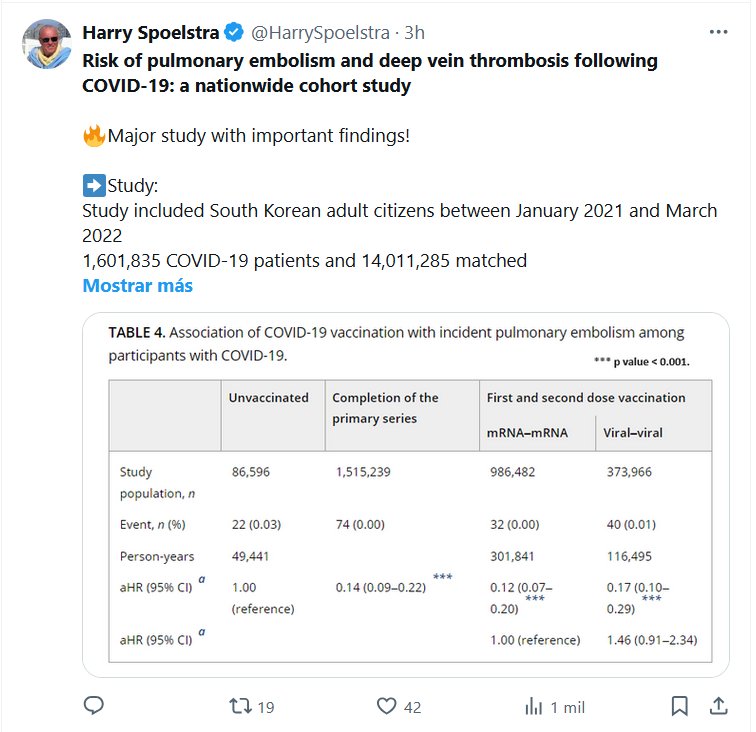Viewport: 756px width, 732px height.
Task: Expand tweet with "Mostrar más"
Action: click(x=137, y=285)
